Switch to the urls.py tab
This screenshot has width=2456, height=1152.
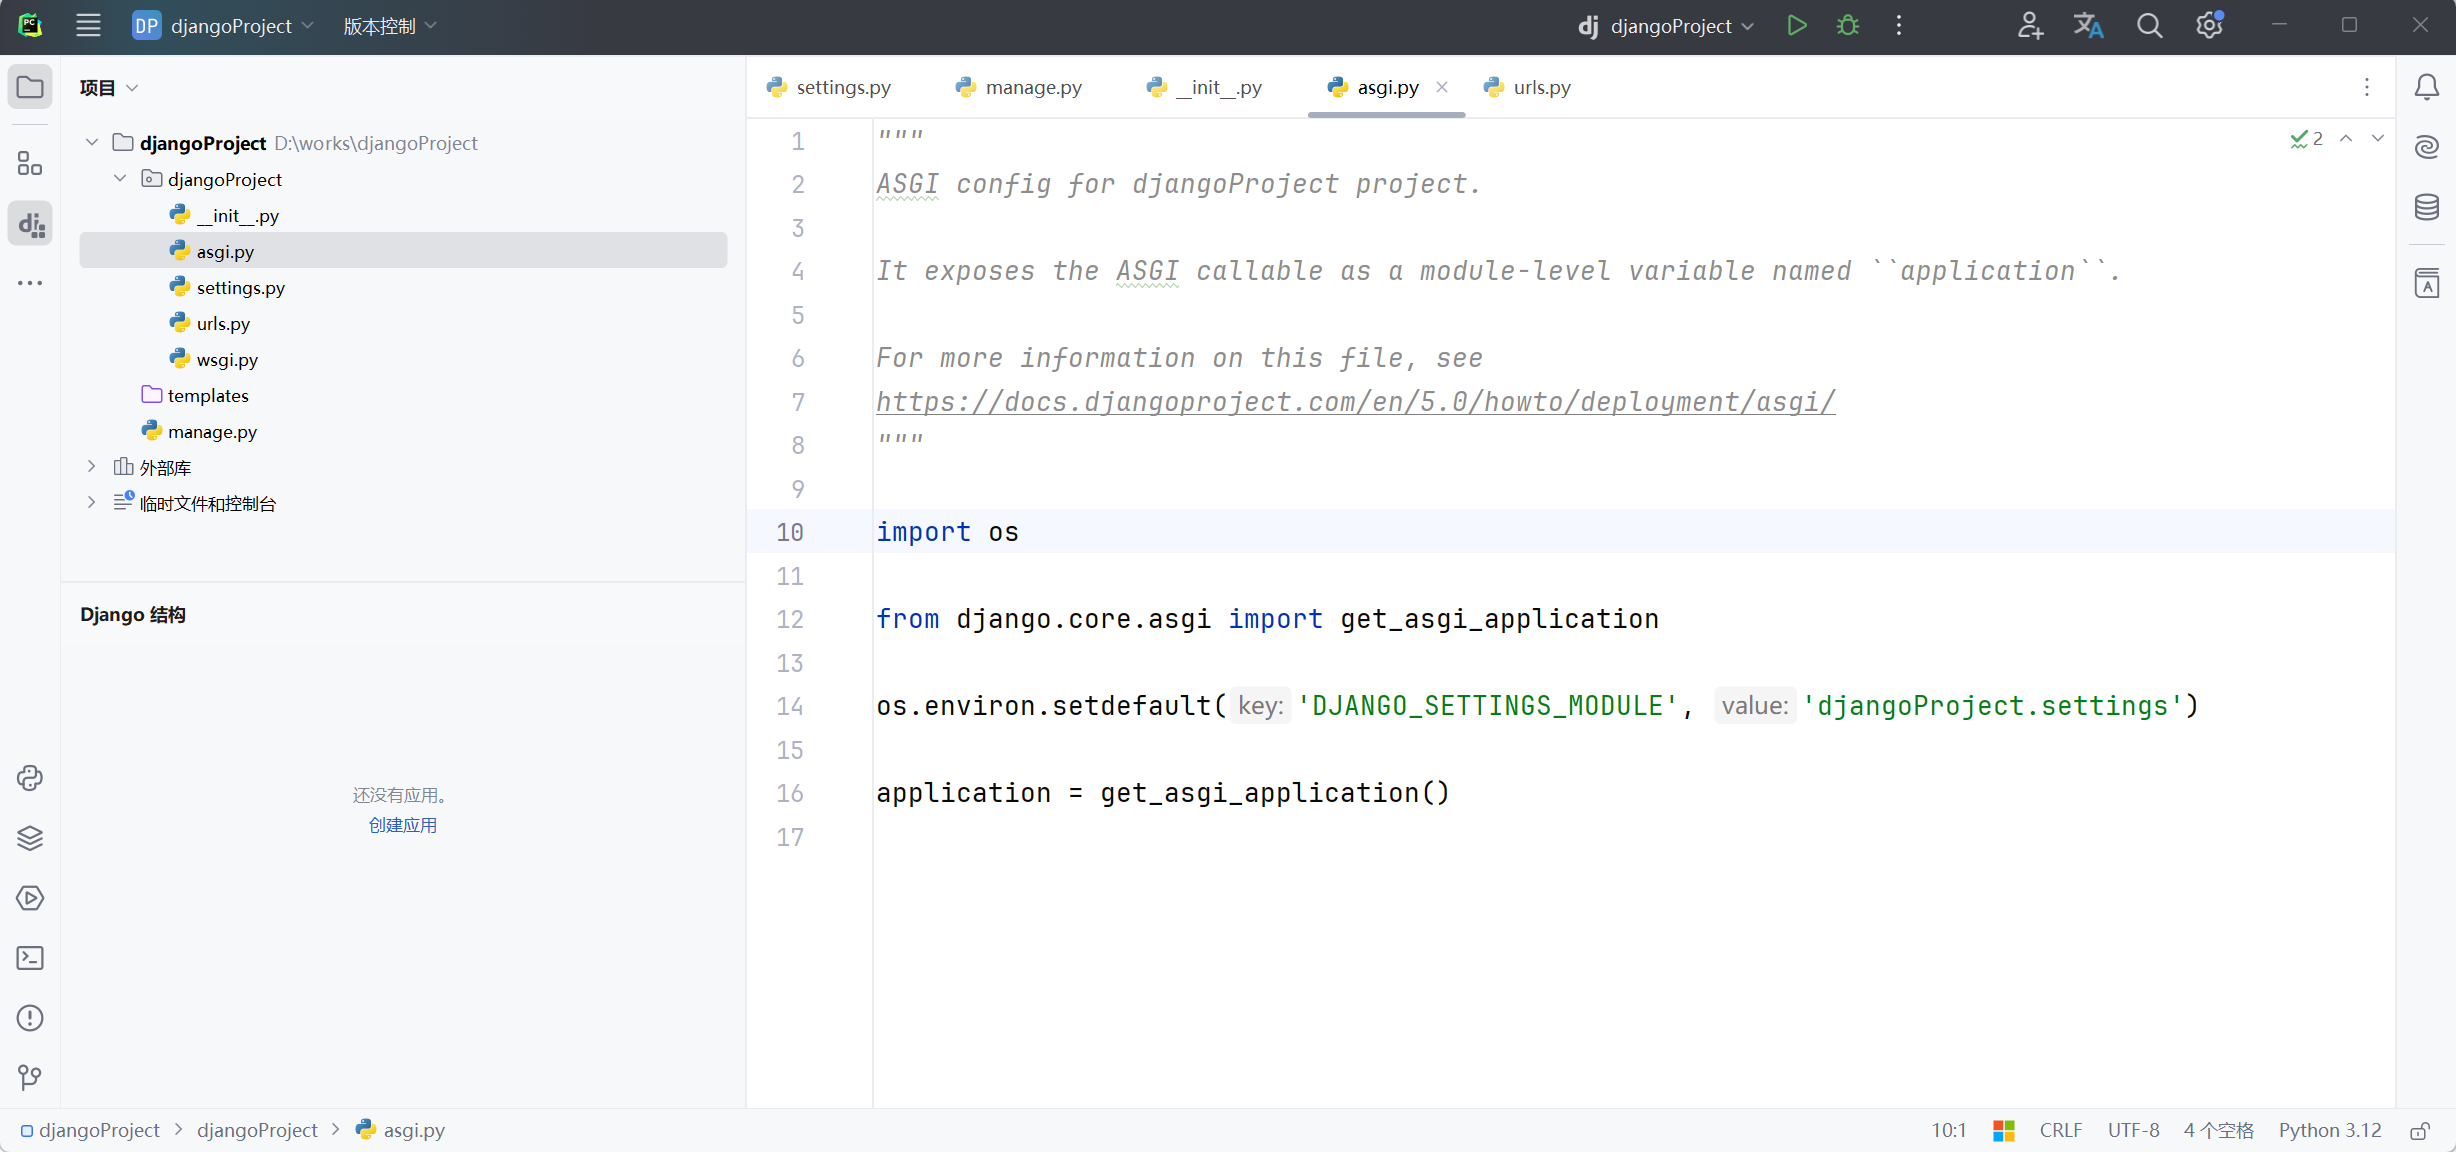[x=1529, y=88]
